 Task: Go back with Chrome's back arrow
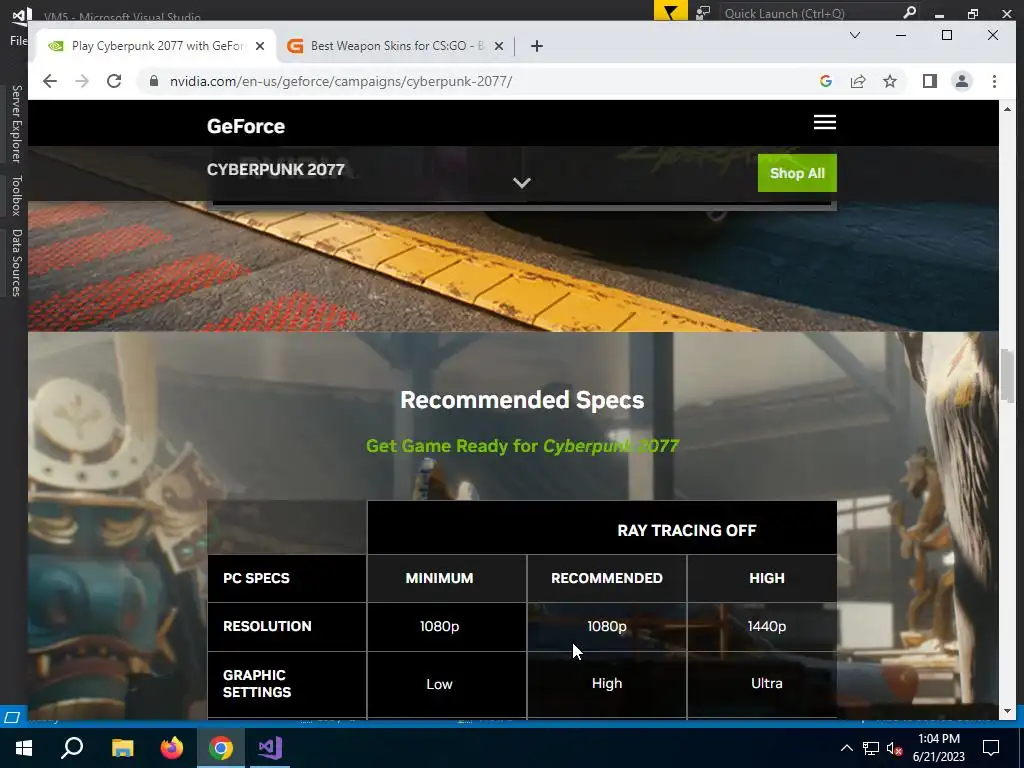click(50, 81)
